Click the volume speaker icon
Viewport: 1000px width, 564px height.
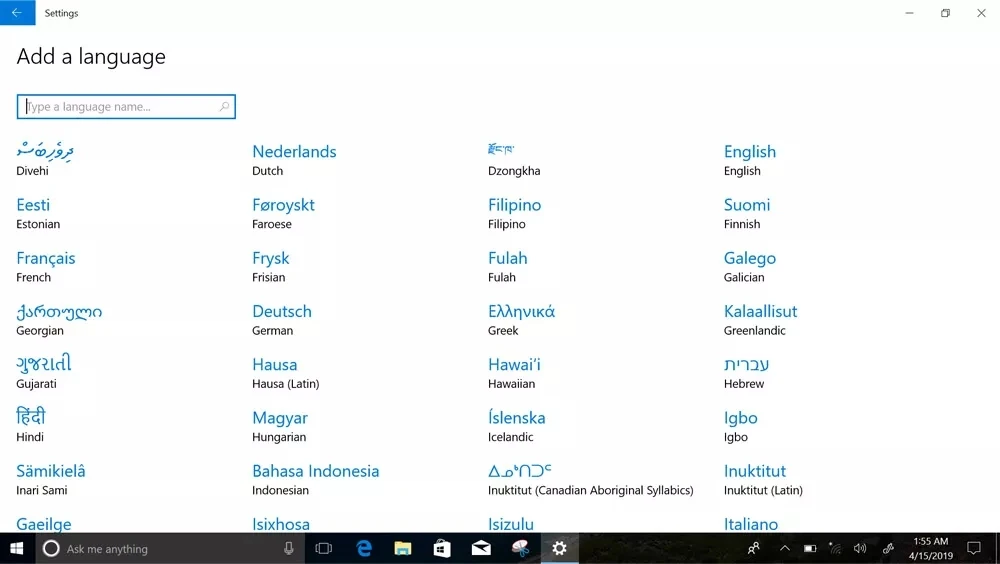[x=860, y=549]
